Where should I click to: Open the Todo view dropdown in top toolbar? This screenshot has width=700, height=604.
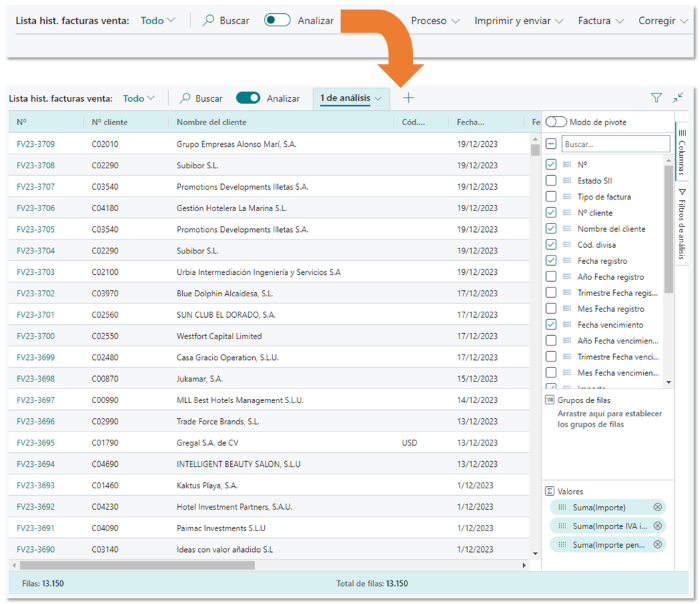[158, 21]
